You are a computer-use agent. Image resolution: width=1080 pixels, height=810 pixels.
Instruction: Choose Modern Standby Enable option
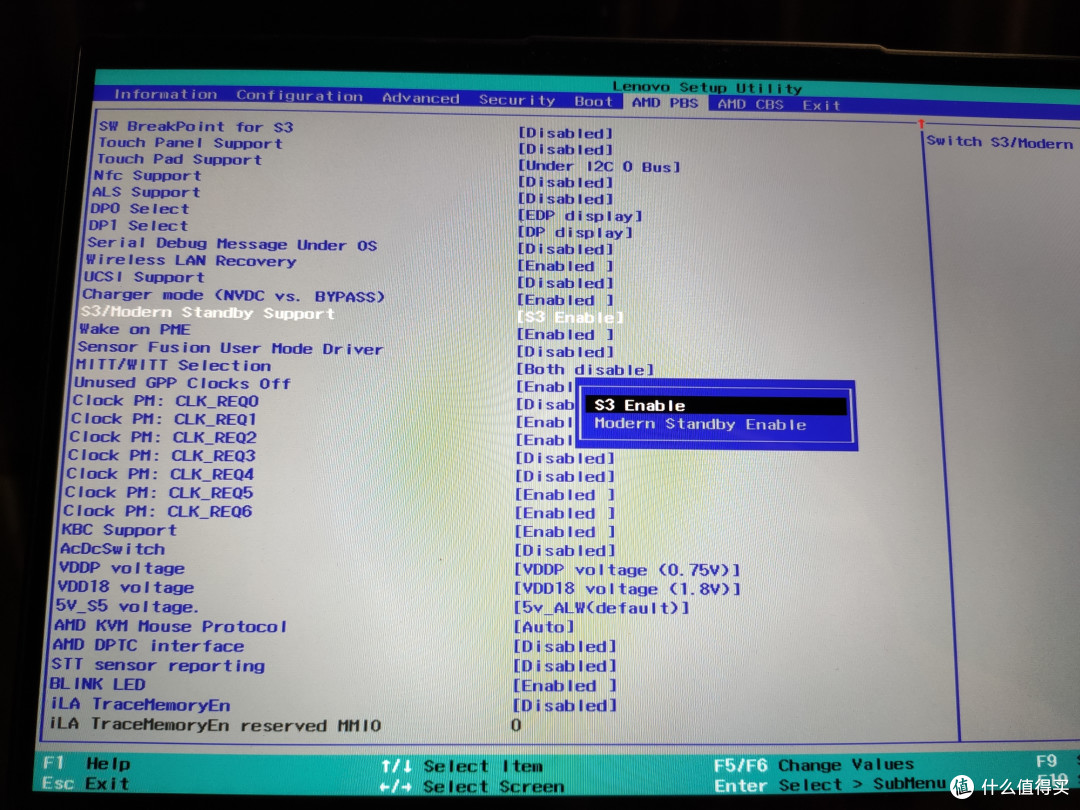(x=700, y=424)
